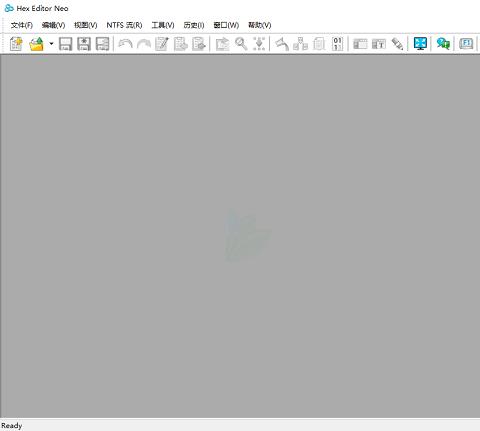The height and width of the screenshot is (431, 480).
Task: Expand the Open file dropdown arrow
Action: pyautogui.click(x=51, y=44)
